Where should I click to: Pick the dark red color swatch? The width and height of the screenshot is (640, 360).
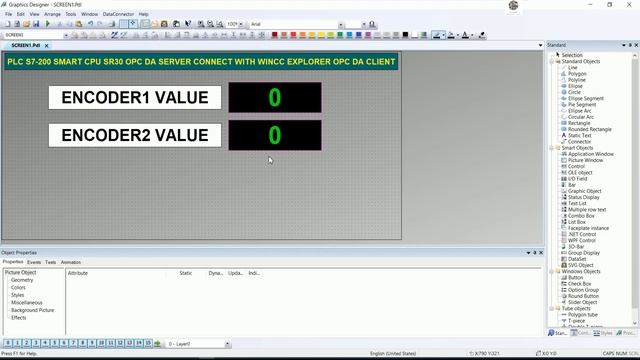275,35
